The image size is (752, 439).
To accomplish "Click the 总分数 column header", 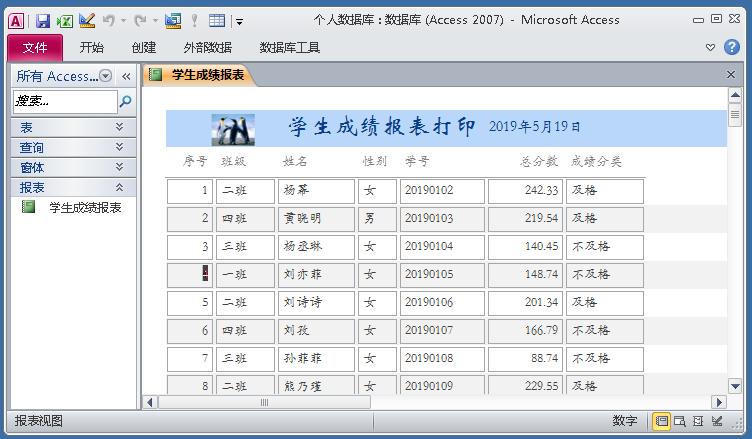I will [x=539, y=162].
